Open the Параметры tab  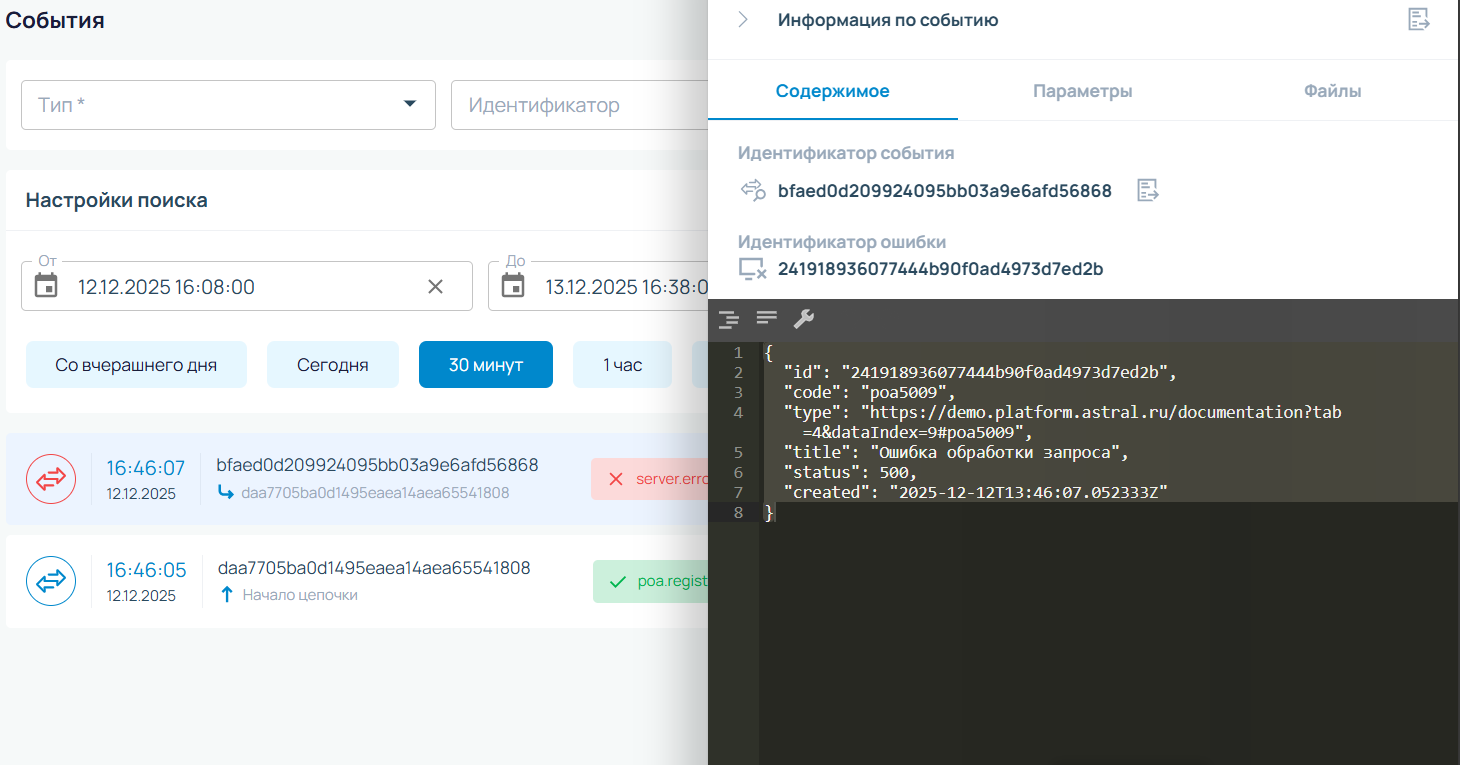pos(1082,91)
